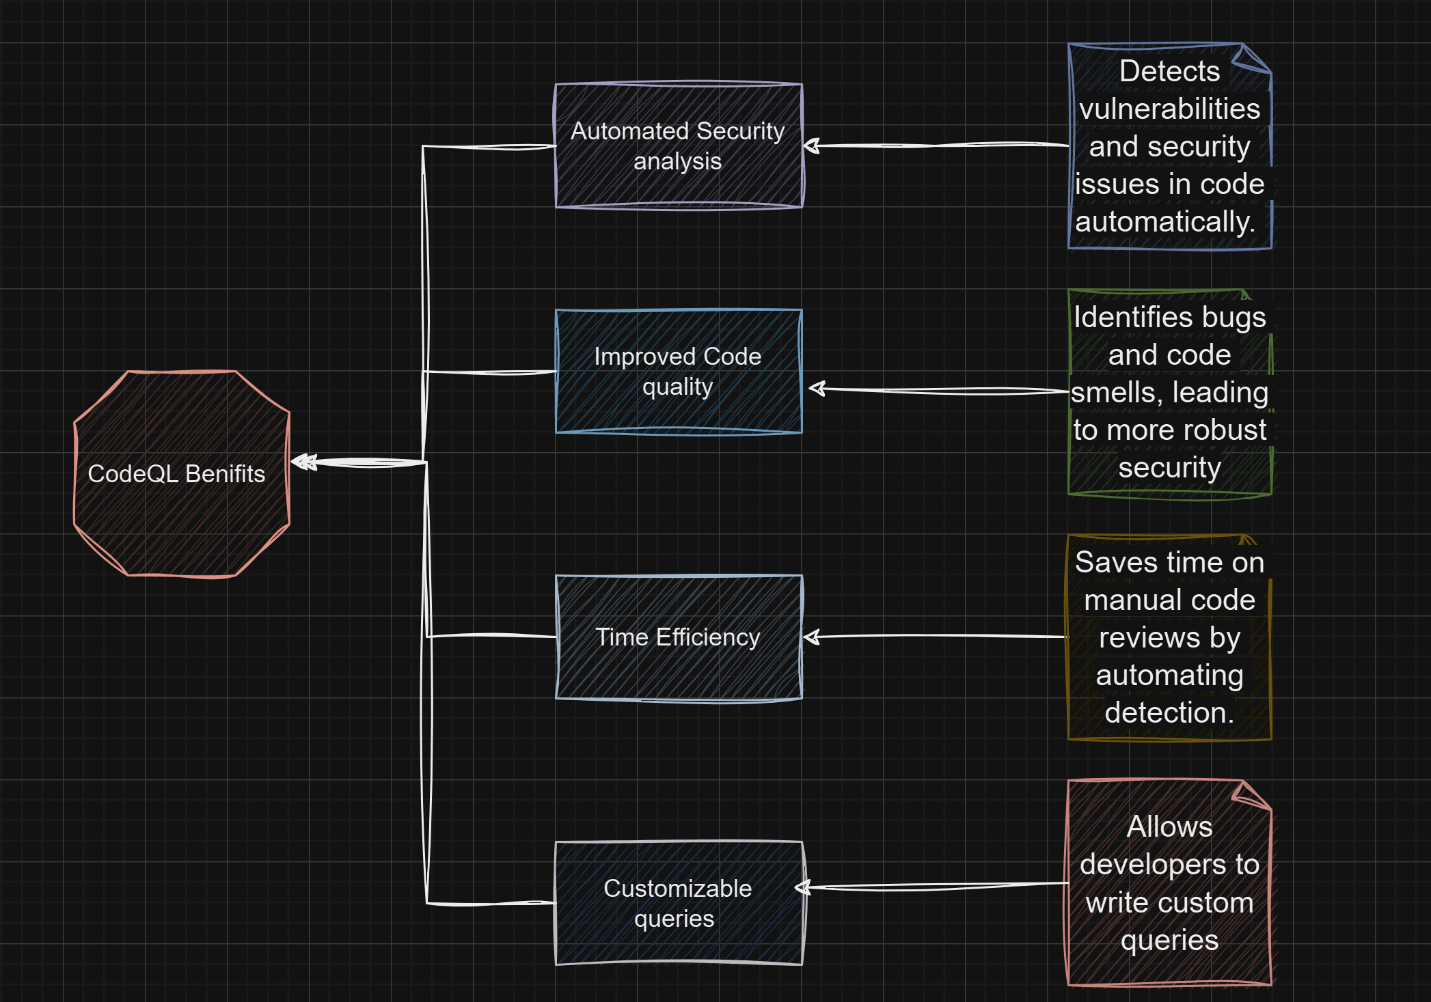Click the arrow entering Customizable queries

tap(800, 888)
